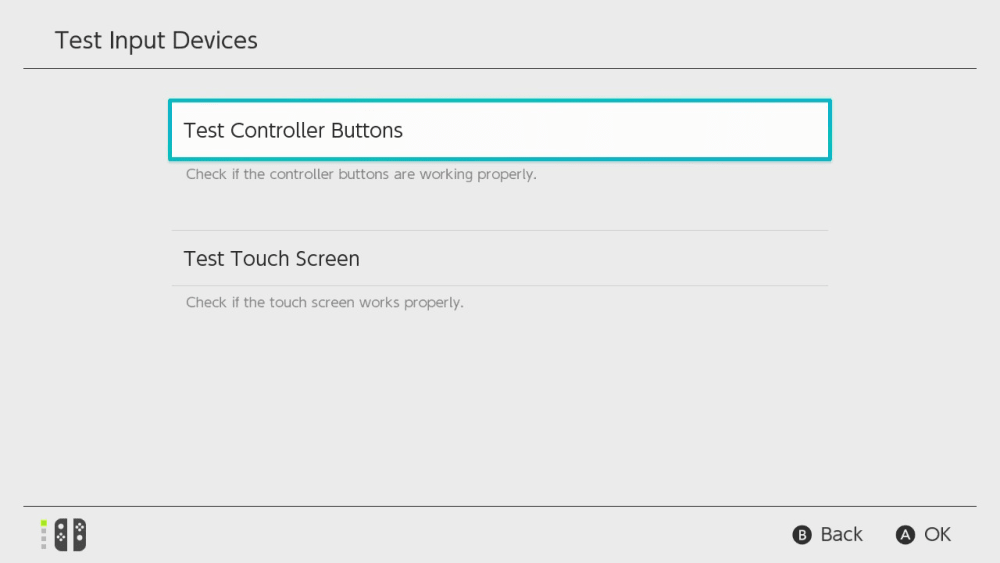
Task: Click the Test Input Devices page title
Action: click(156, 40)
